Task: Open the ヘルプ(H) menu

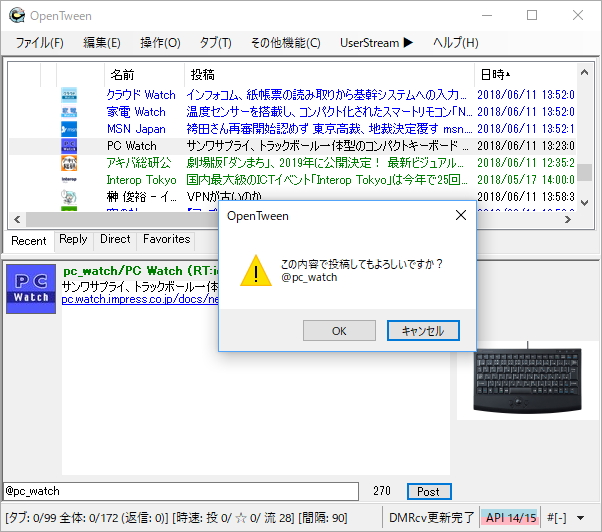Action: tap(456, 43)
